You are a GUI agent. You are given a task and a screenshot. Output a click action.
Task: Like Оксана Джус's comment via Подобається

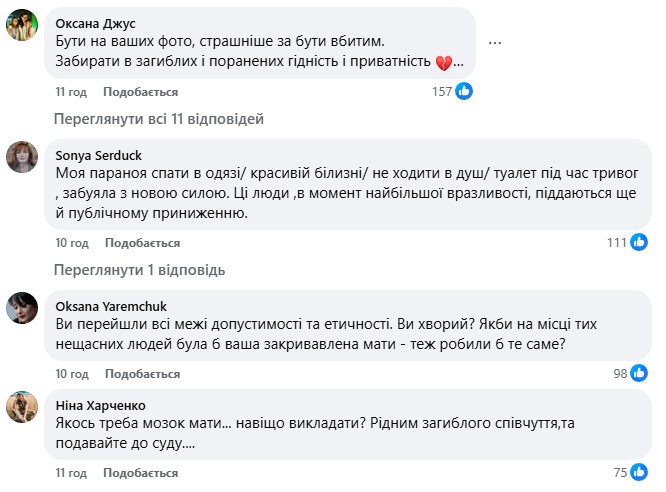click(141, 92)
